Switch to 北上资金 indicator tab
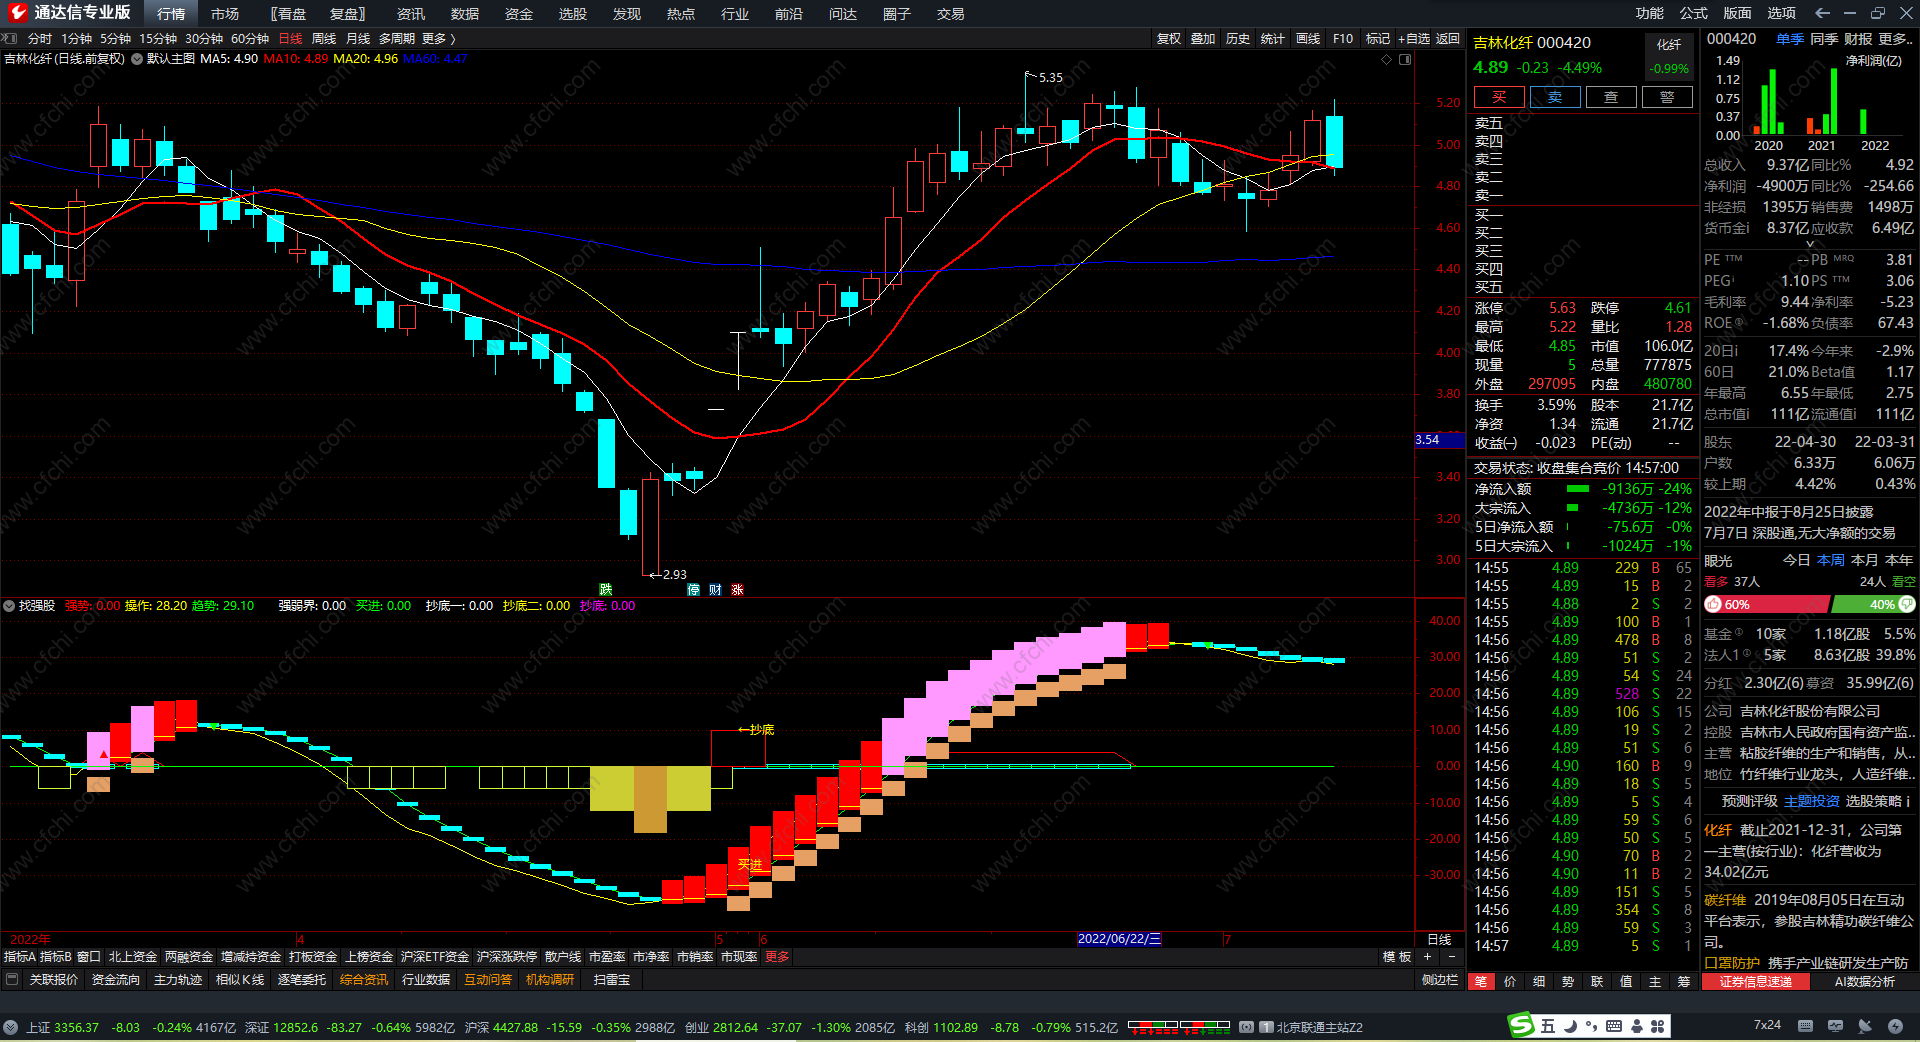 pos(133,957)
